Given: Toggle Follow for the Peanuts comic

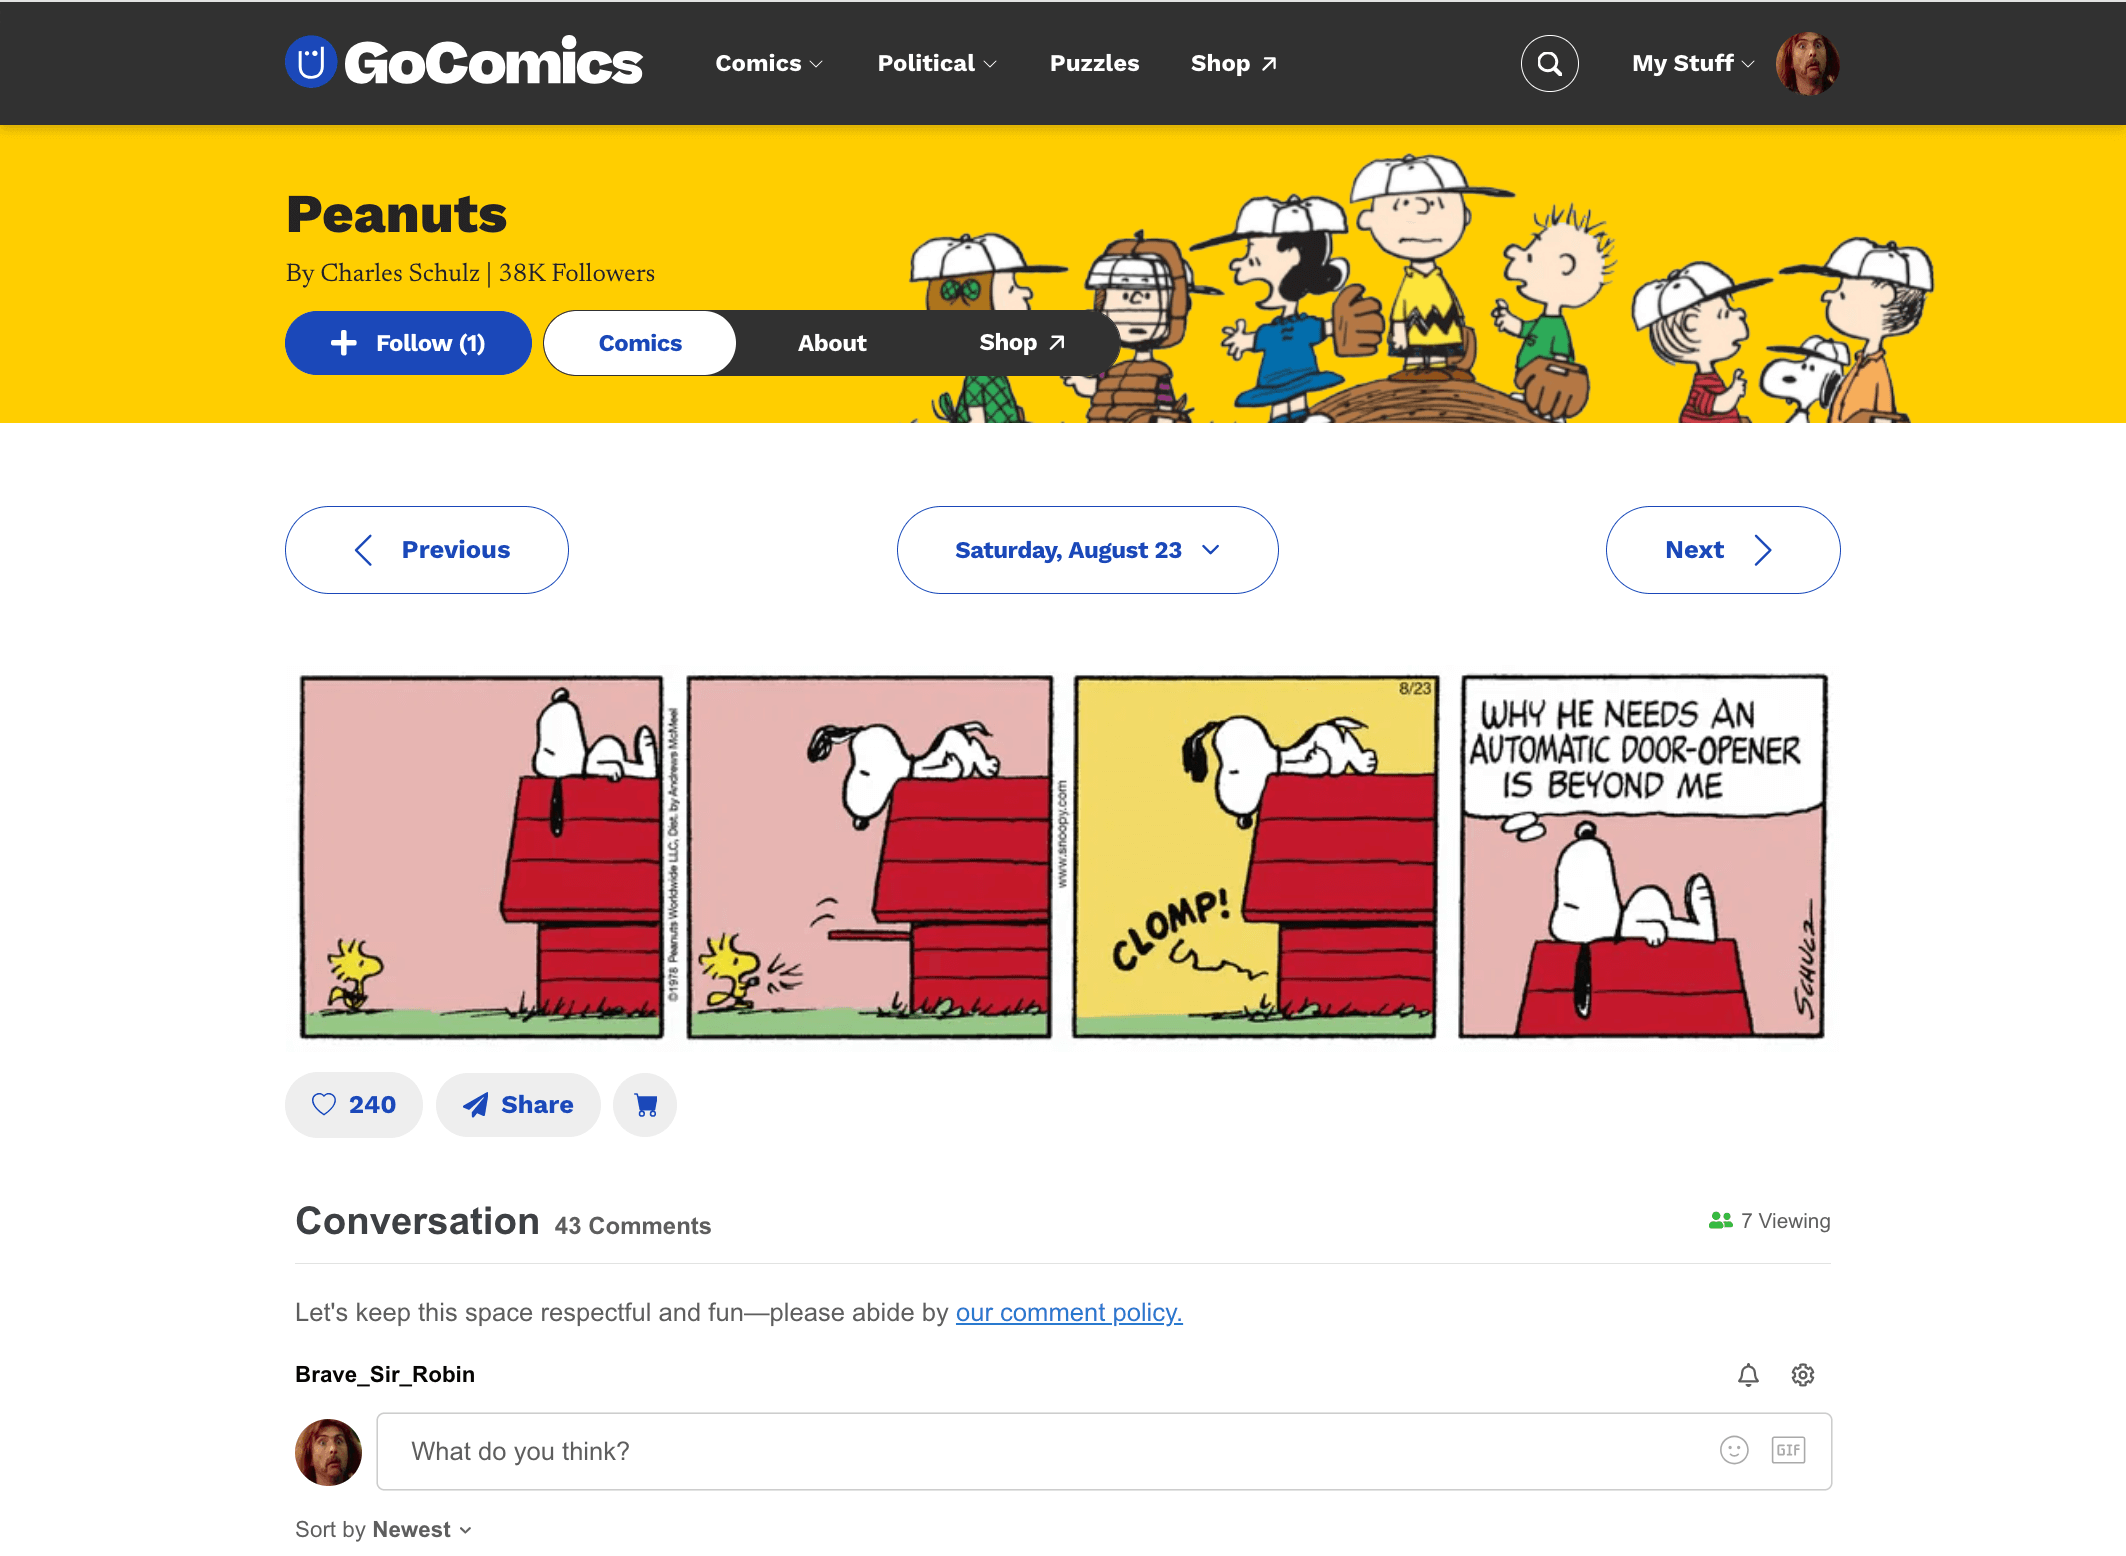Looking at the screenshot, I should (x=408, y=343).
